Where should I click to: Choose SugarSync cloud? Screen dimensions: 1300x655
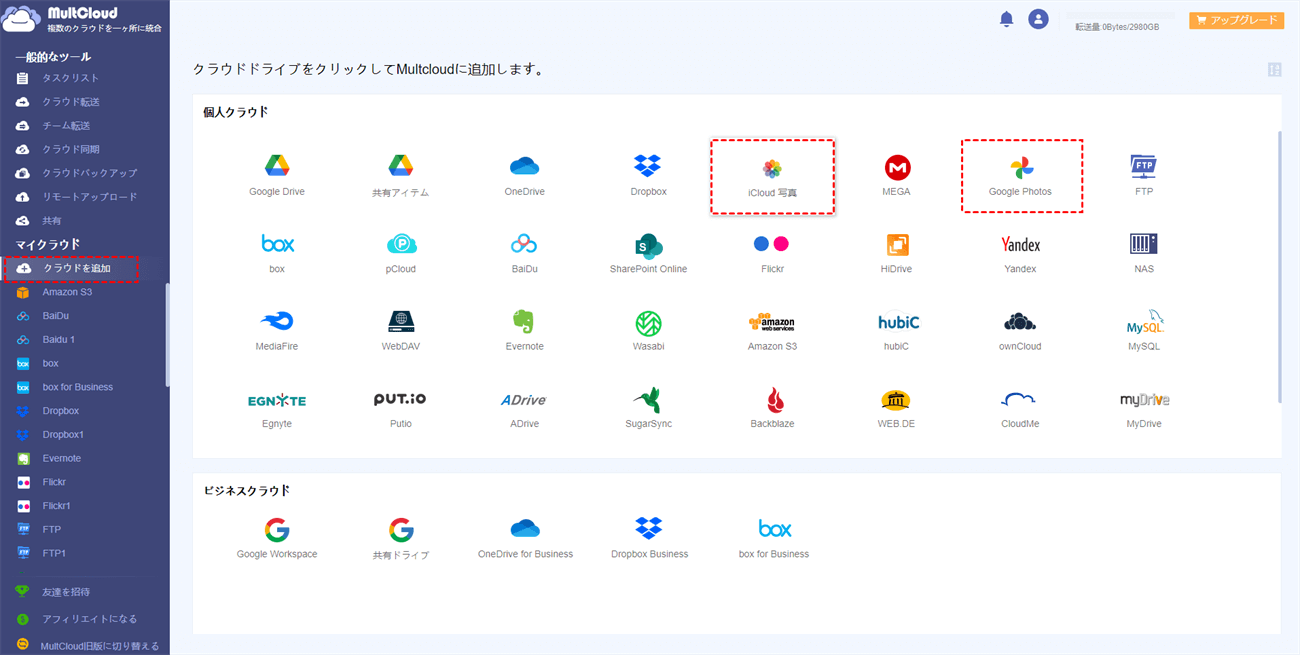(x=648, y=408)
